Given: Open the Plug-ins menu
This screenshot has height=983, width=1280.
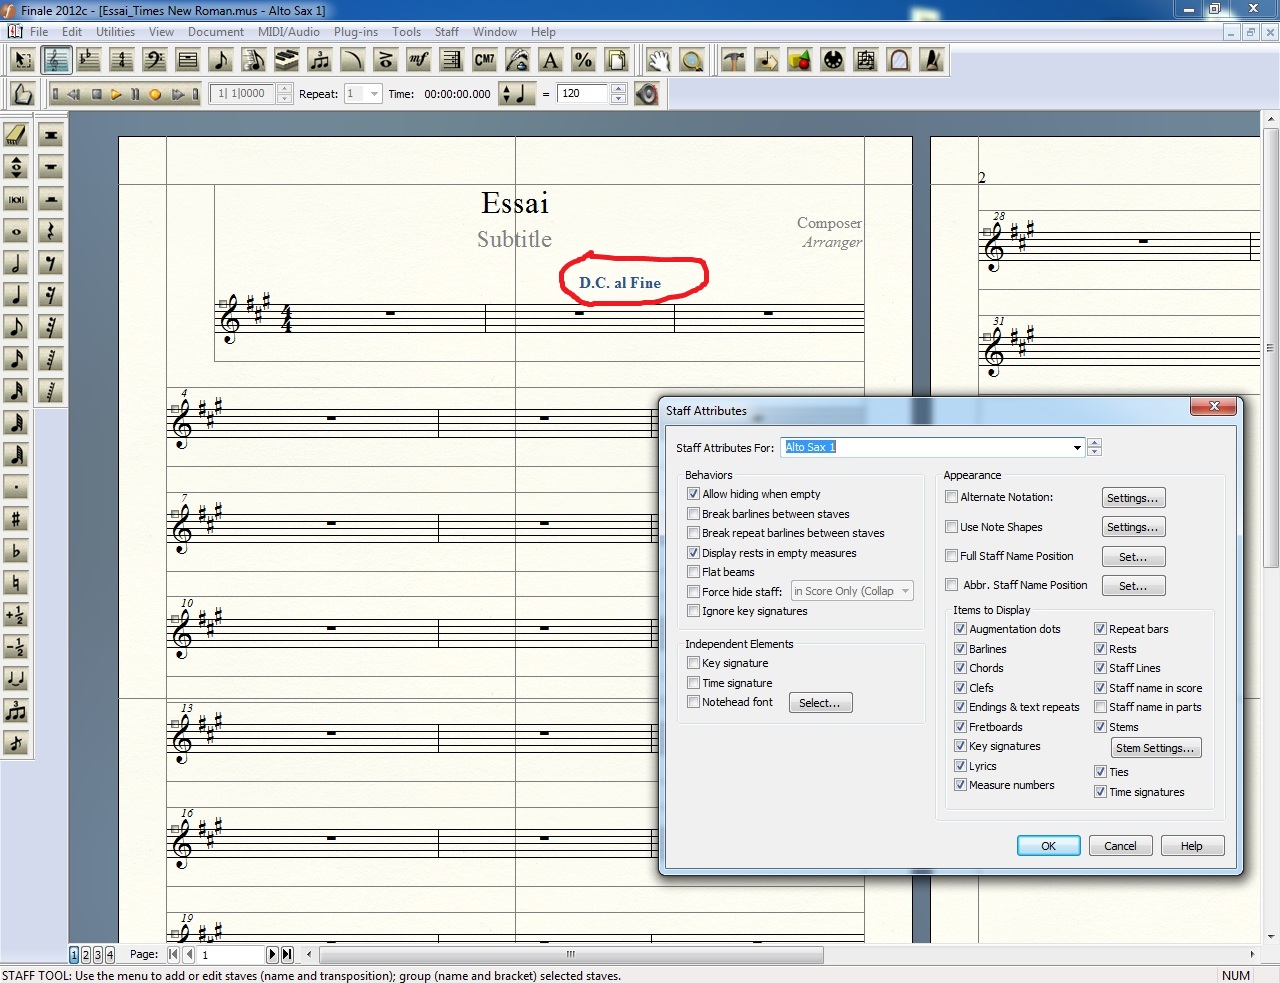Looking at the screenshot, I should [x=355, y=32].
